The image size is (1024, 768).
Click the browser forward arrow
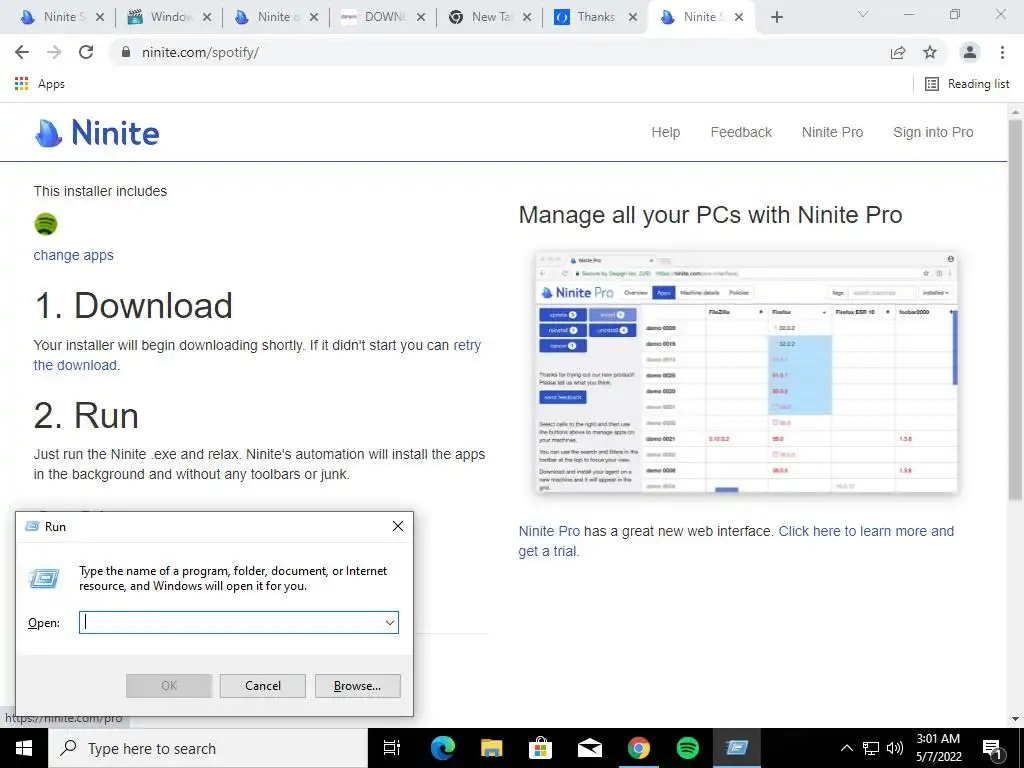click(x=54, y=52)
